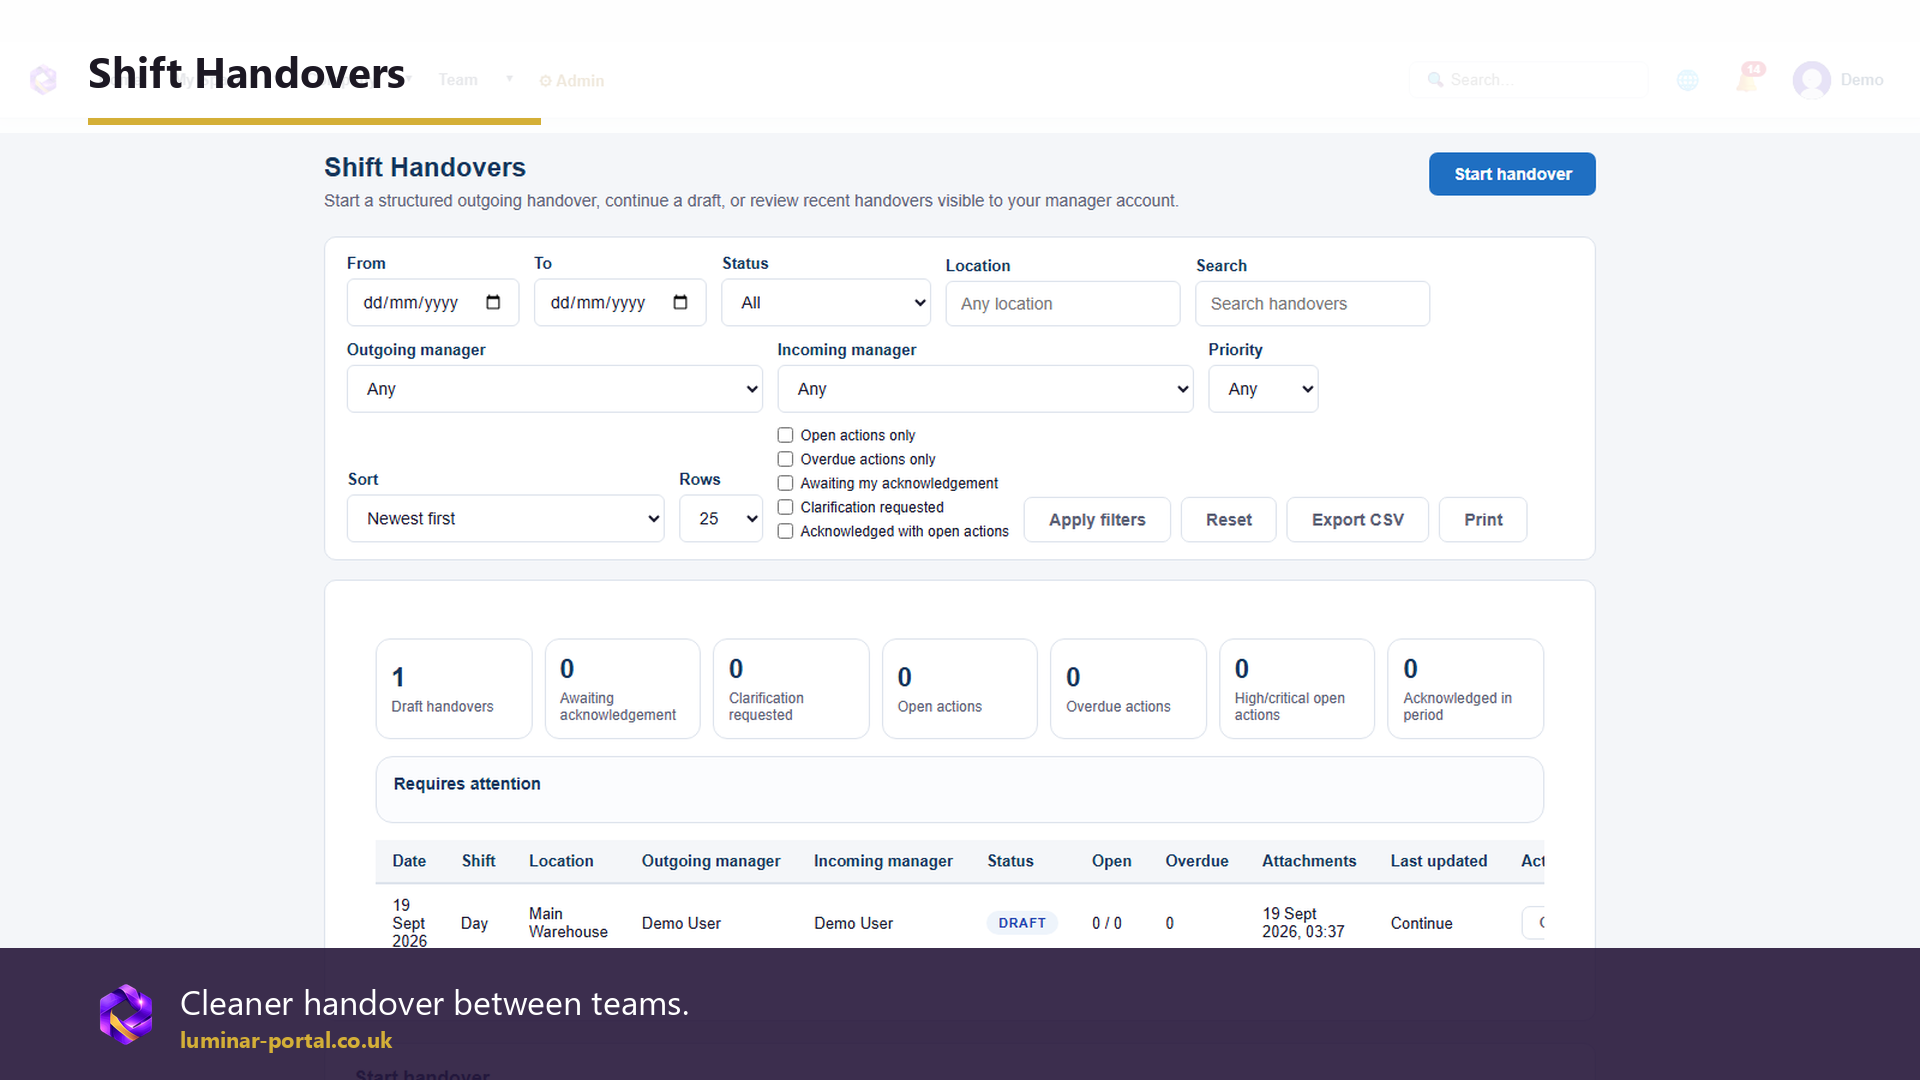The image size is (1920, 1080).
Task: Check Awaiting my acknowledgement
Action: pos(786,483)
